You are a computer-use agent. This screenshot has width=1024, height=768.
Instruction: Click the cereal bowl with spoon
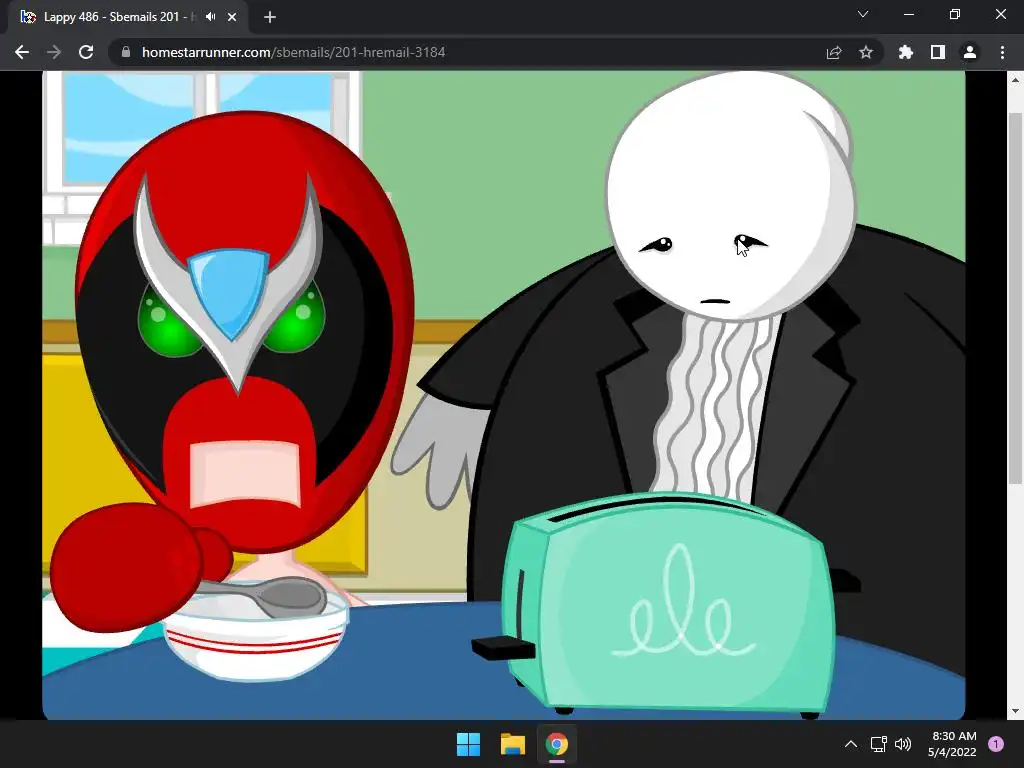[256, 630]
